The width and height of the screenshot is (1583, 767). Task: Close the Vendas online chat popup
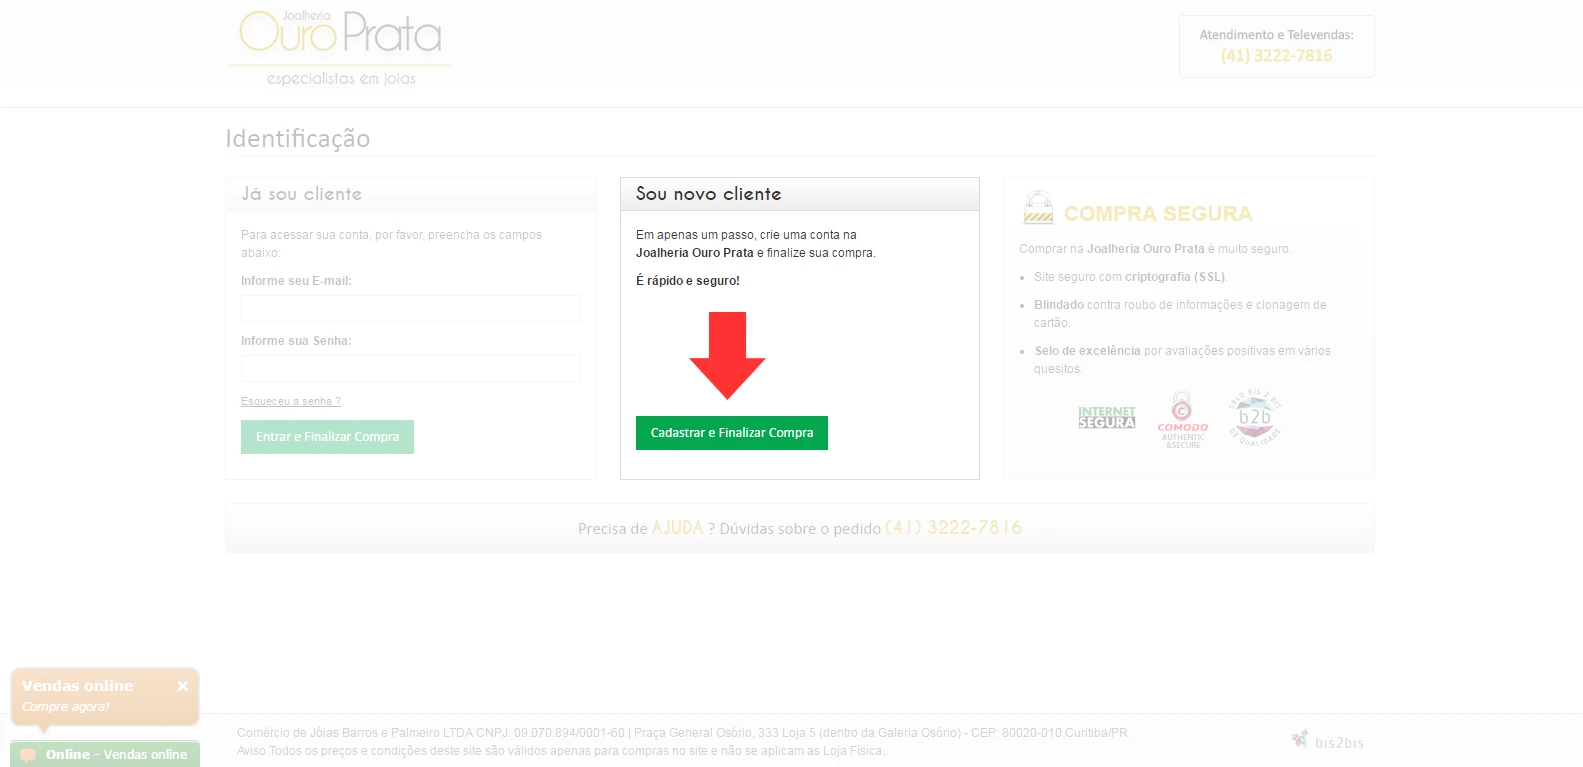tap(182, 686)
